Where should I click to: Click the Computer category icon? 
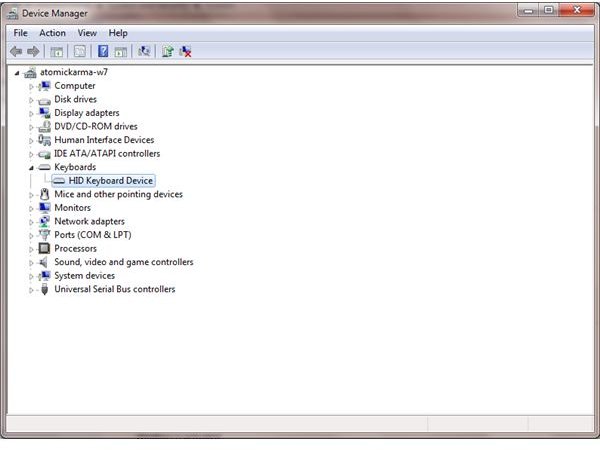pyautogui.click(x=44, y=86)
